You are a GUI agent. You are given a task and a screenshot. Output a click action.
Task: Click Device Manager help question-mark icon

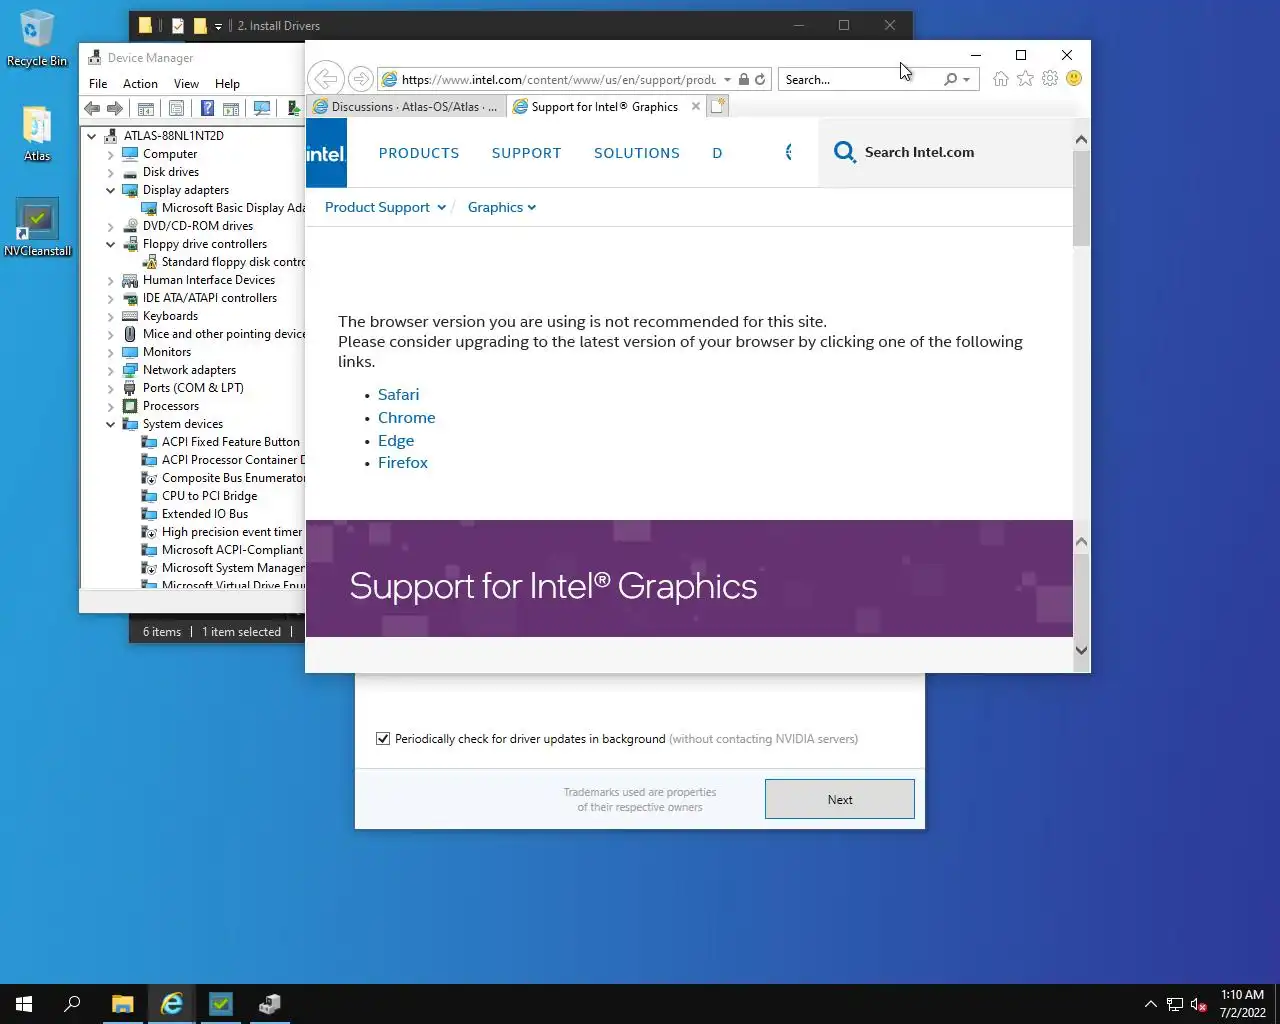[207, 108]
